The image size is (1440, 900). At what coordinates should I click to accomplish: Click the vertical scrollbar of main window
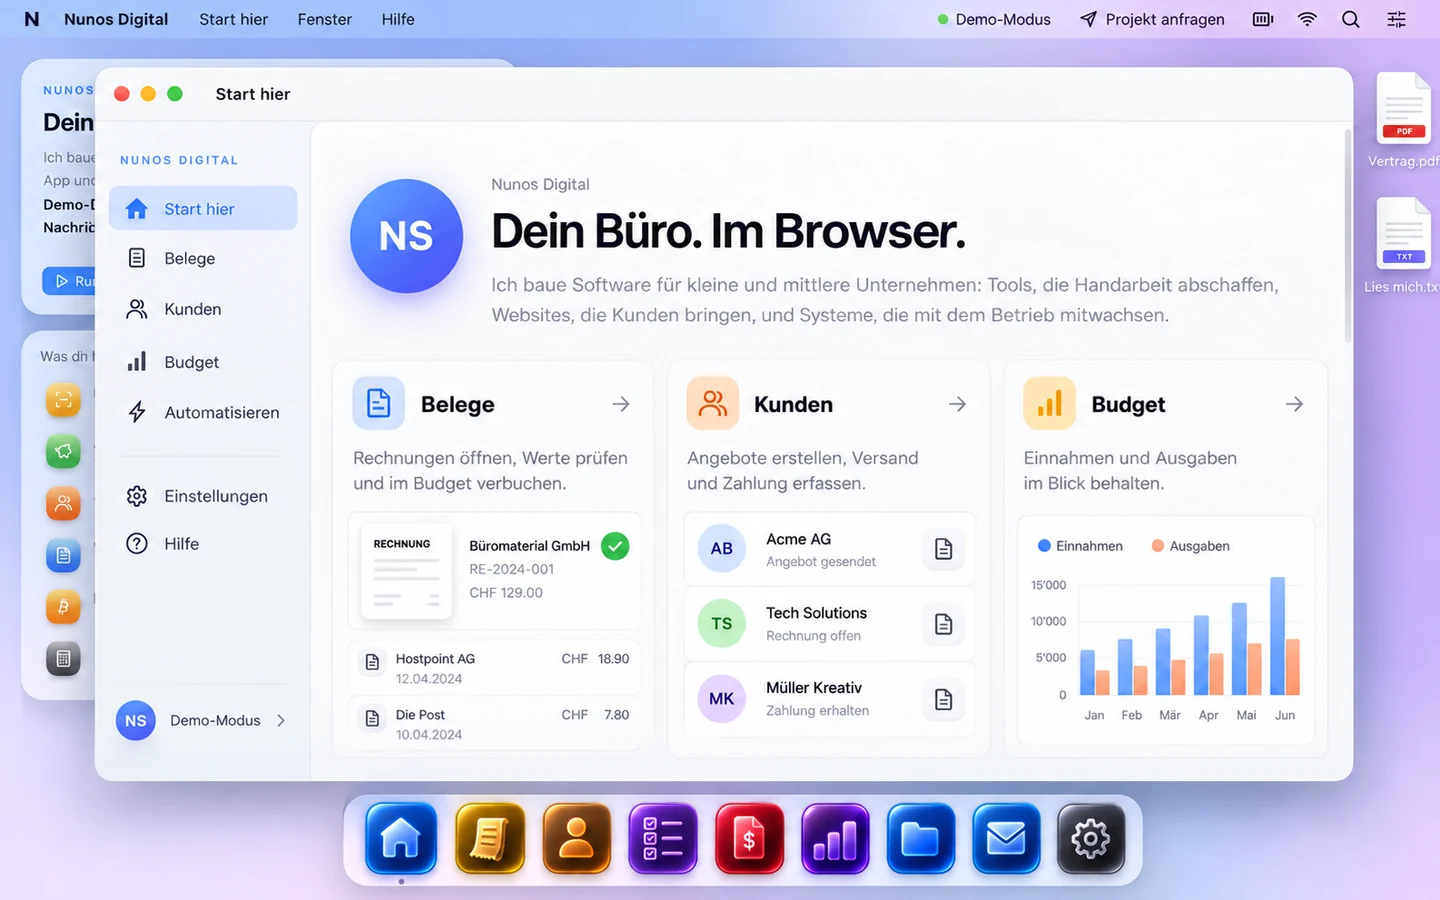(x=1347, y=236)
